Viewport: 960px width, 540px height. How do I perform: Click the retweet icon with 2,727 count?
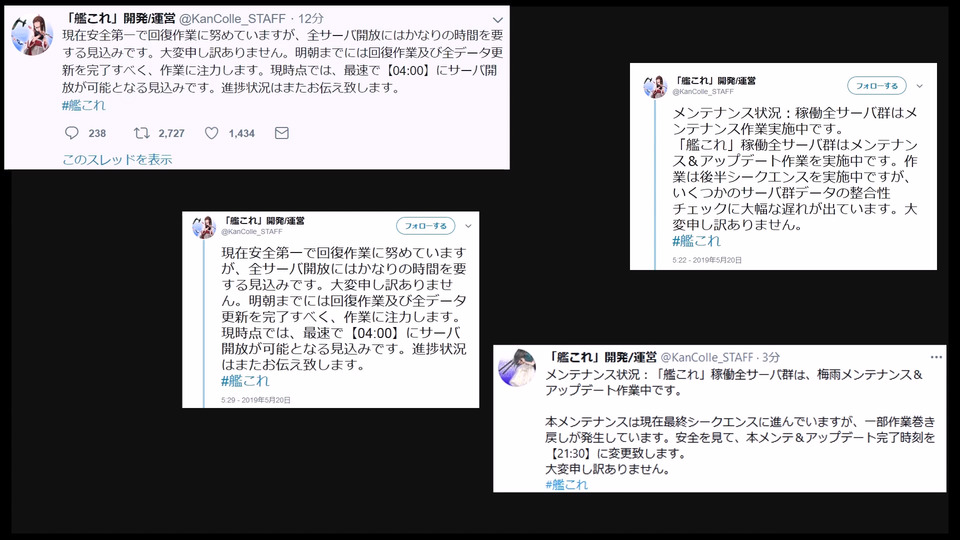tap(141, 133)
